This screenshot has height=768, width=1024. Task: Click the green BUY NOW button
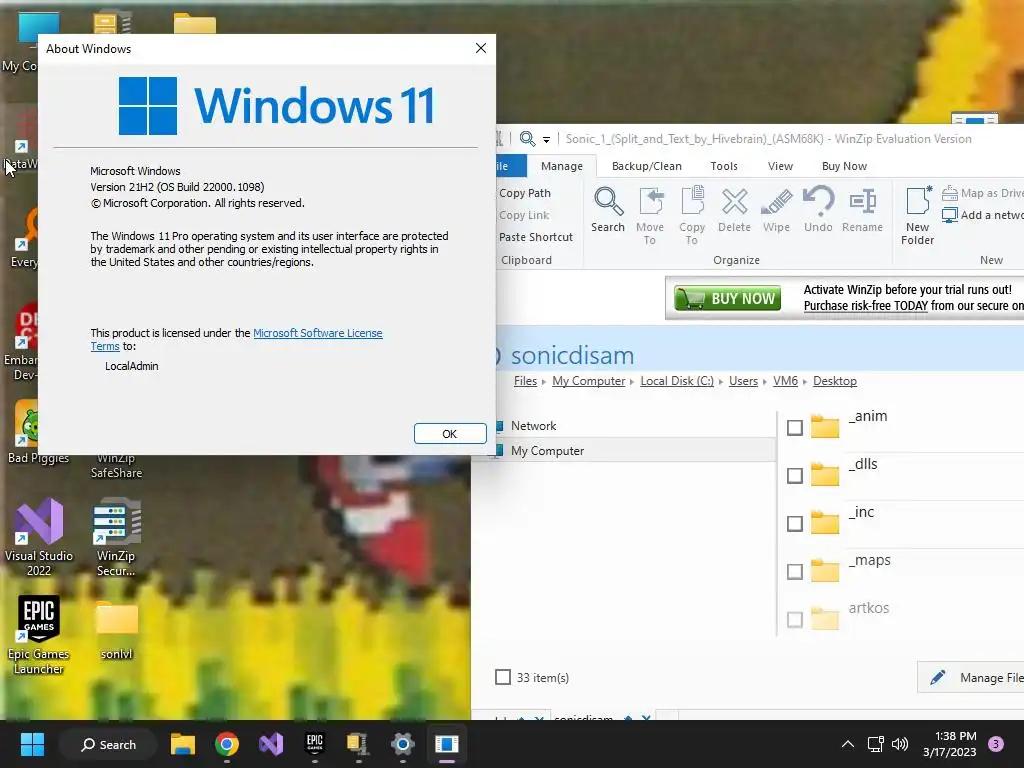click(x=727, y=298)
